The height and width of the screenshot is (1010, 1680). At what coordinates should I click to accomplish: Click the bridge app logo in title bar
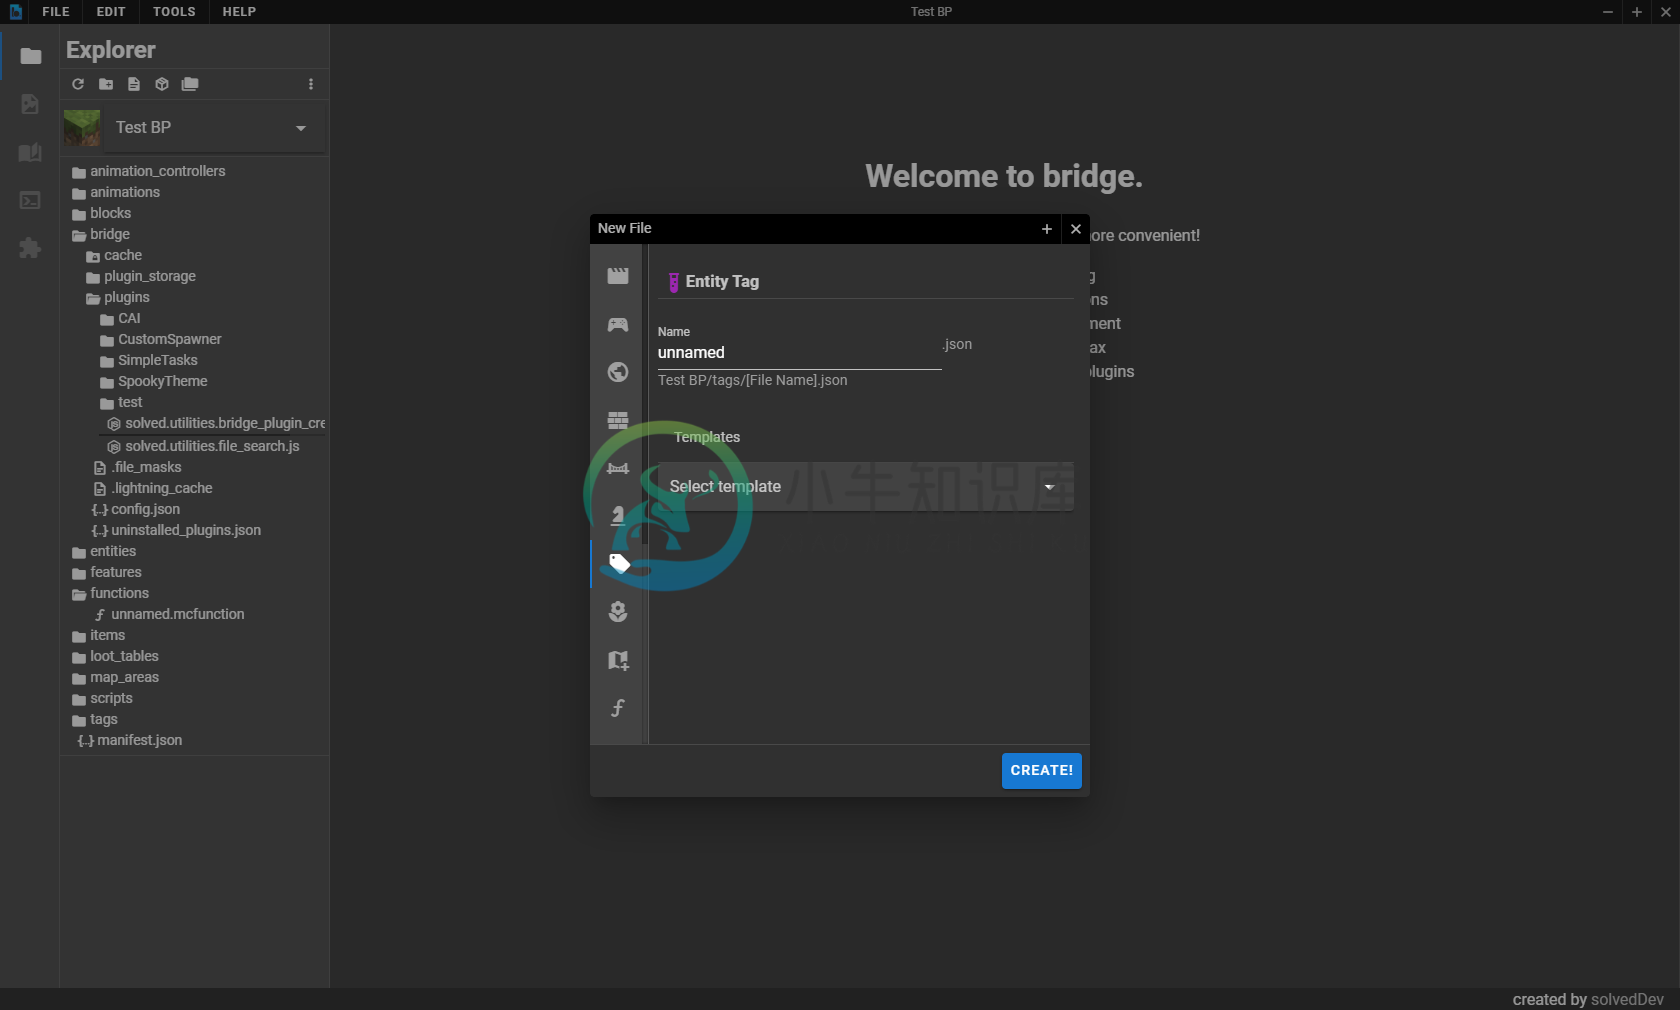[x=15, y=12]
